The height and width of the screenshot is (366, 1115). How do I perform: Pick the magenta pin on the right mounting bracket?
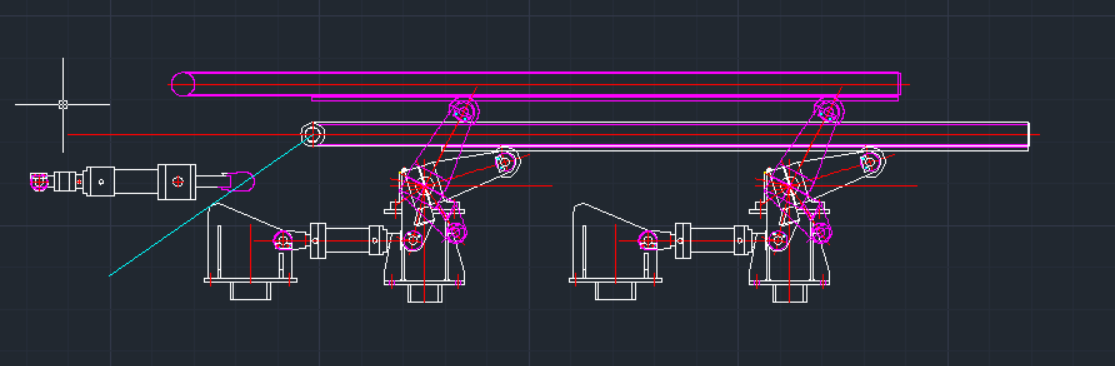[648, 240]
